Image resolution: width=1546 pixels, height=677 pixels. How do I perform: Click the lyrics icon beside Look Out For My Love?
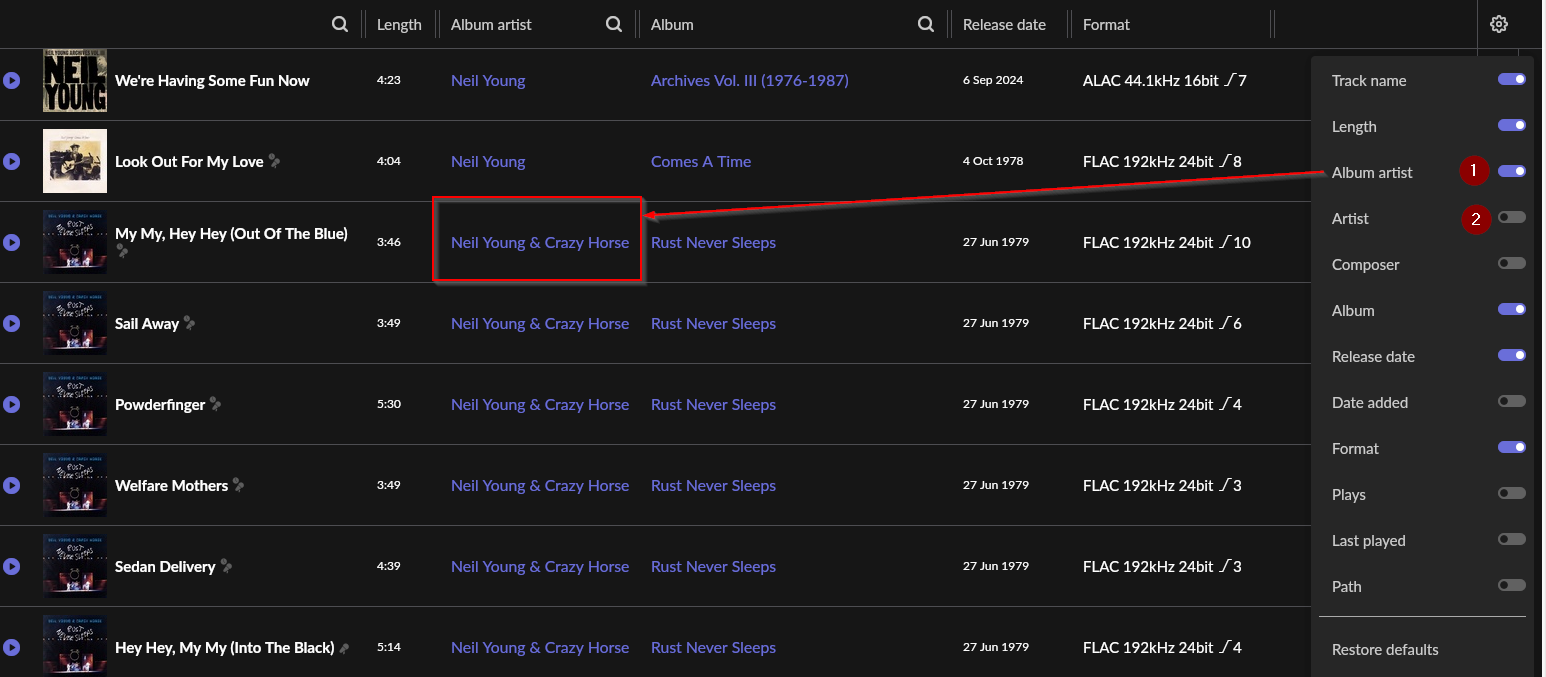point(274,161)
